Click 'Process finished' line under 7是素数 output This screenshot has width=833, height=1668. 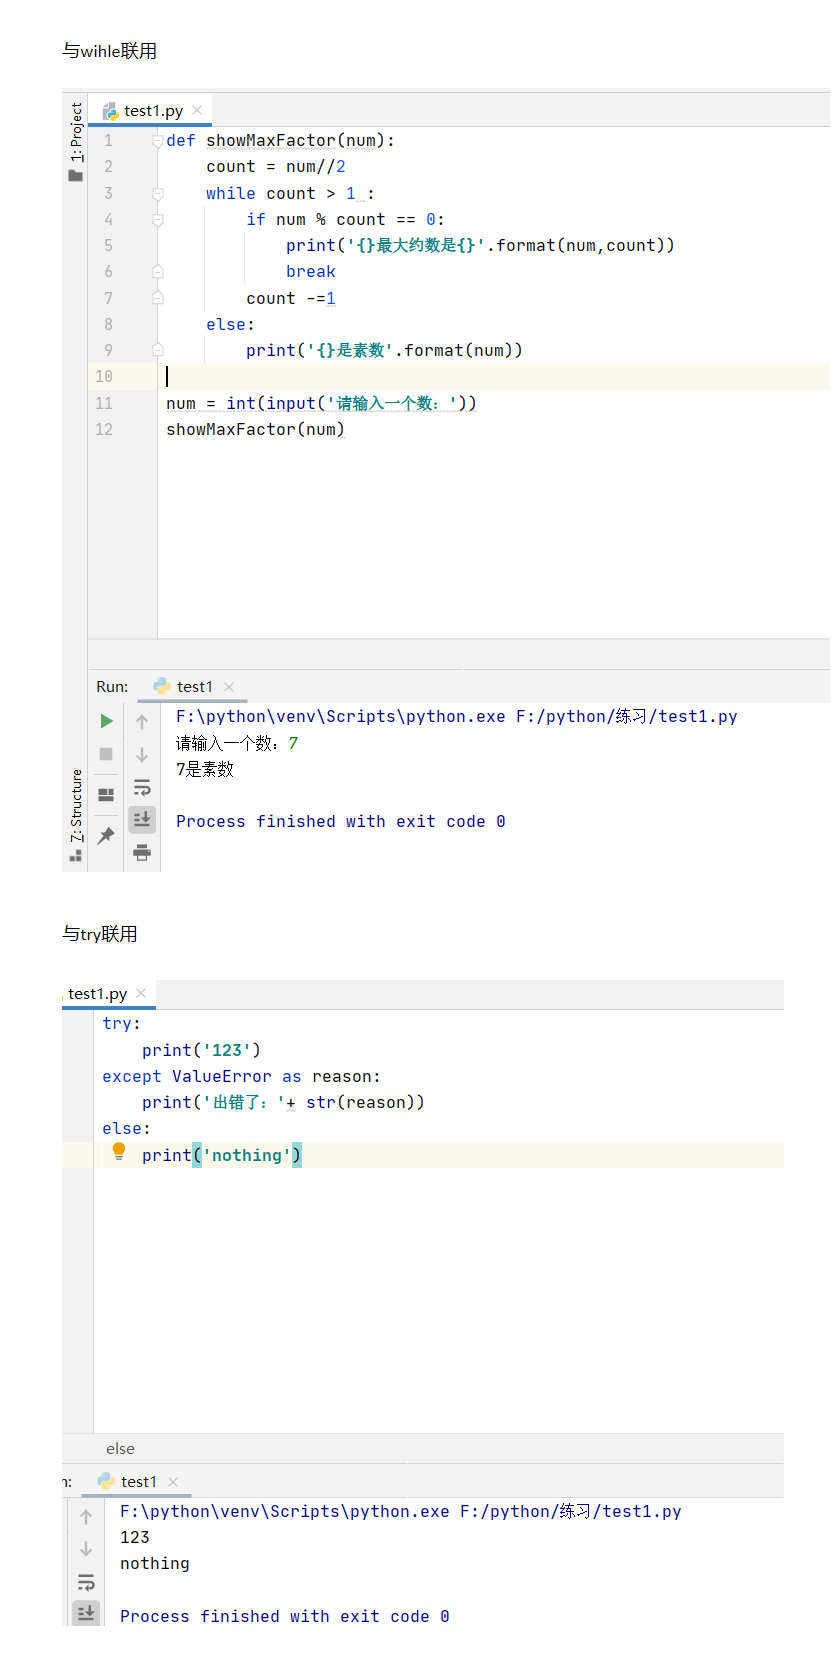(341, 822)
